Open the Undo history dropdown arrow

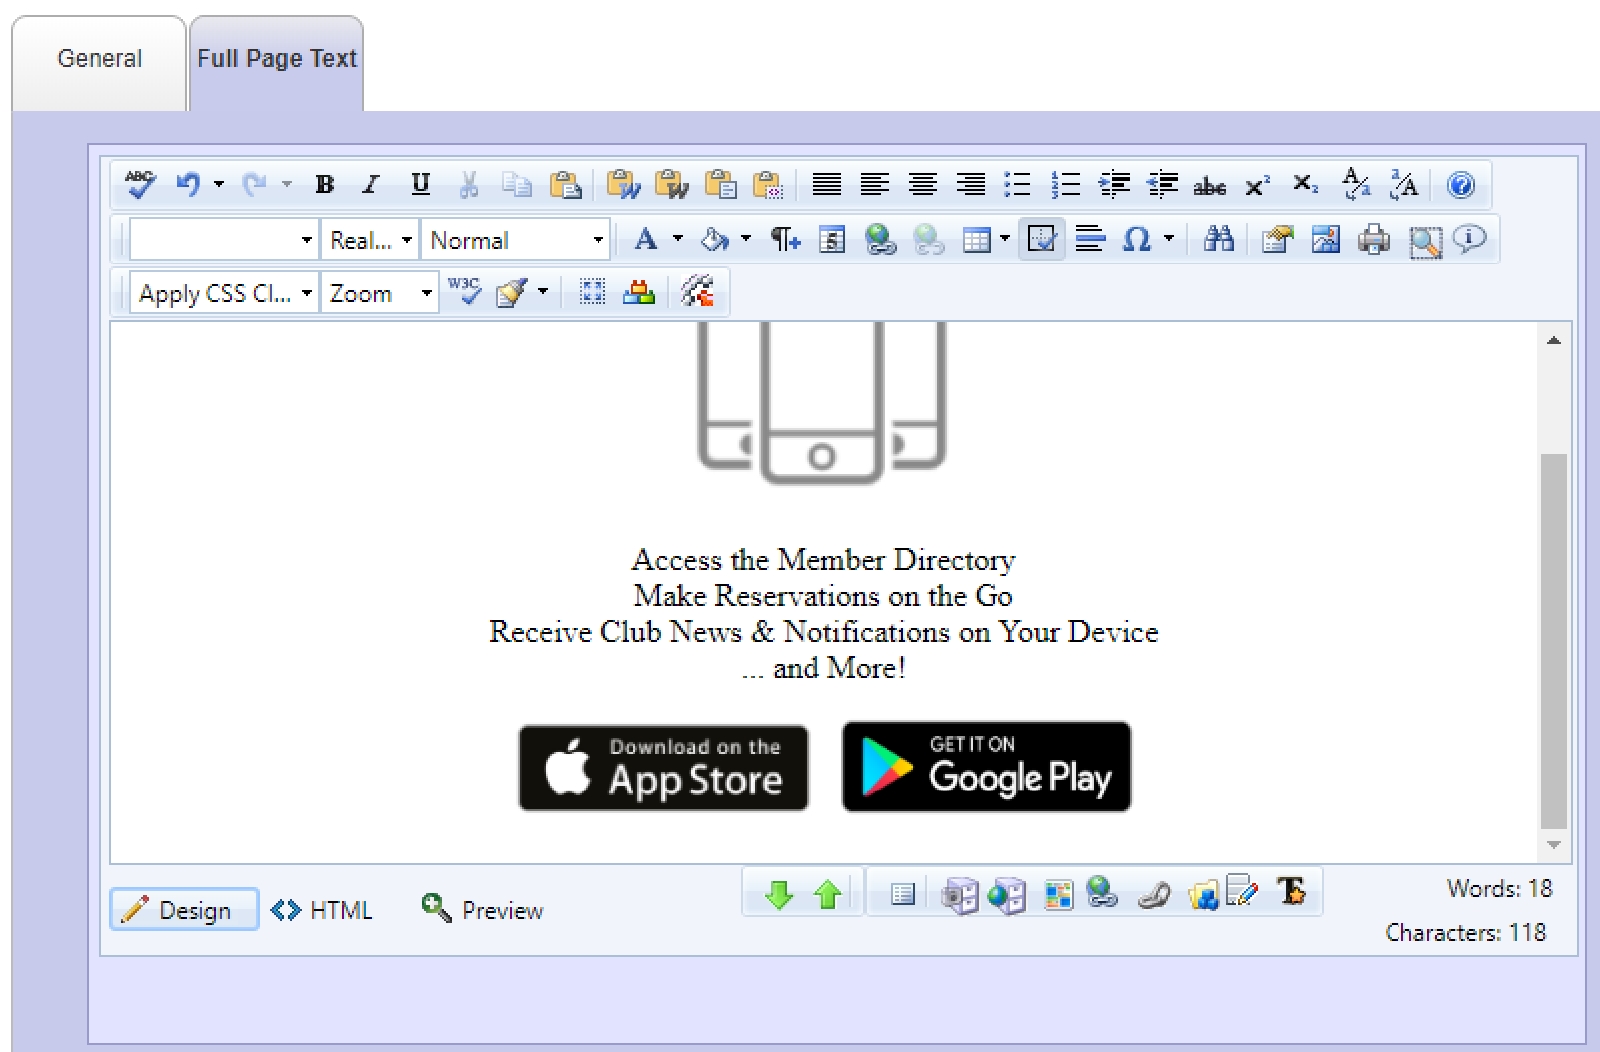pyautogui.click(x=218, y=184)
